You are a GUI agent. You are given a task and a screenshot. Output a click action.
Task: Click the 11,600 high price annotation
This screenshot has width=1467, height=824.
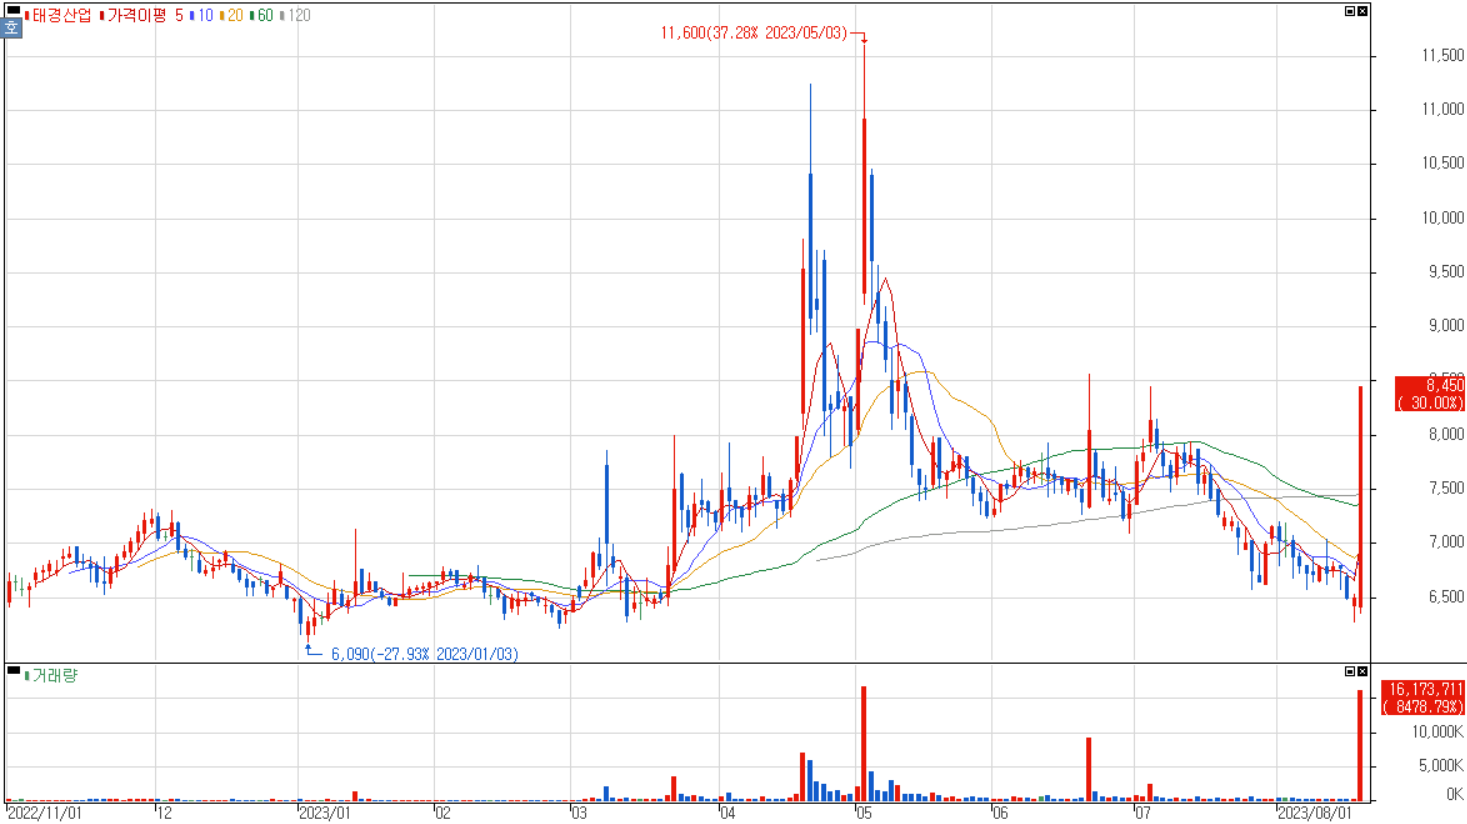[x=753, y=33]
